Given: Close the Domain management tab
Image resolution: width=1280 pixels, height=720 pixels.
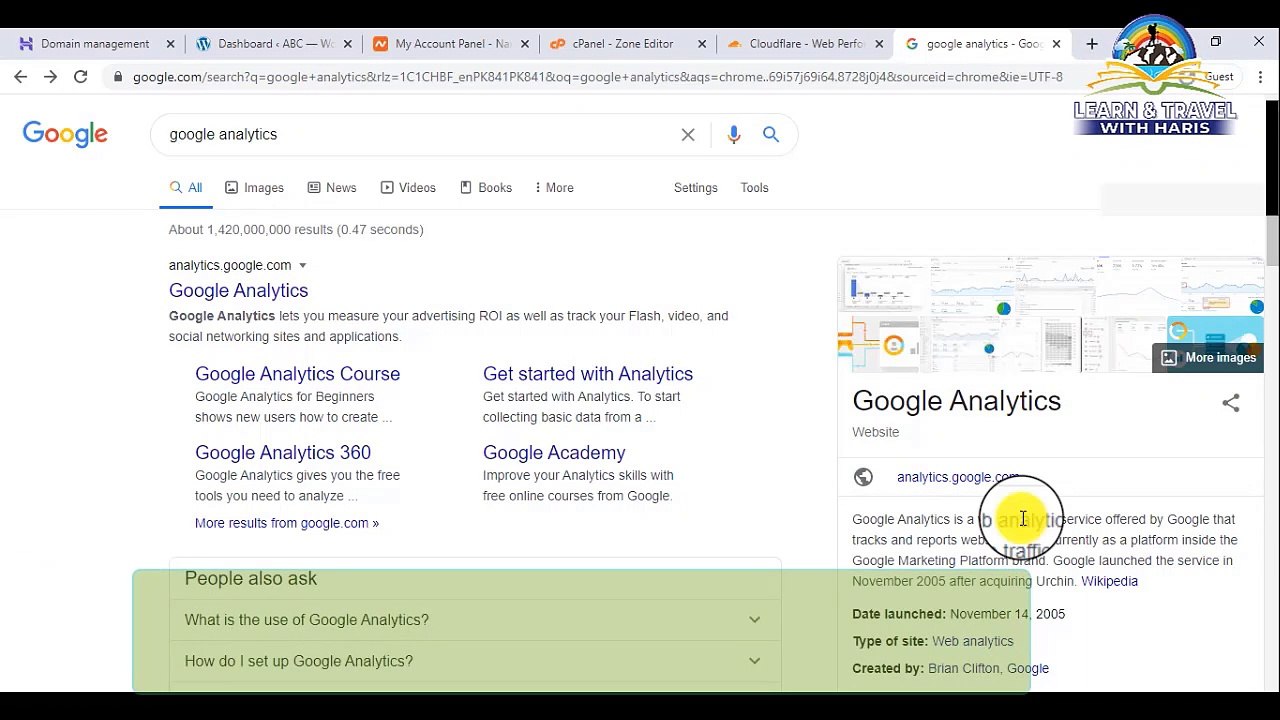Looking at the screenshot, I should (170, 44).
